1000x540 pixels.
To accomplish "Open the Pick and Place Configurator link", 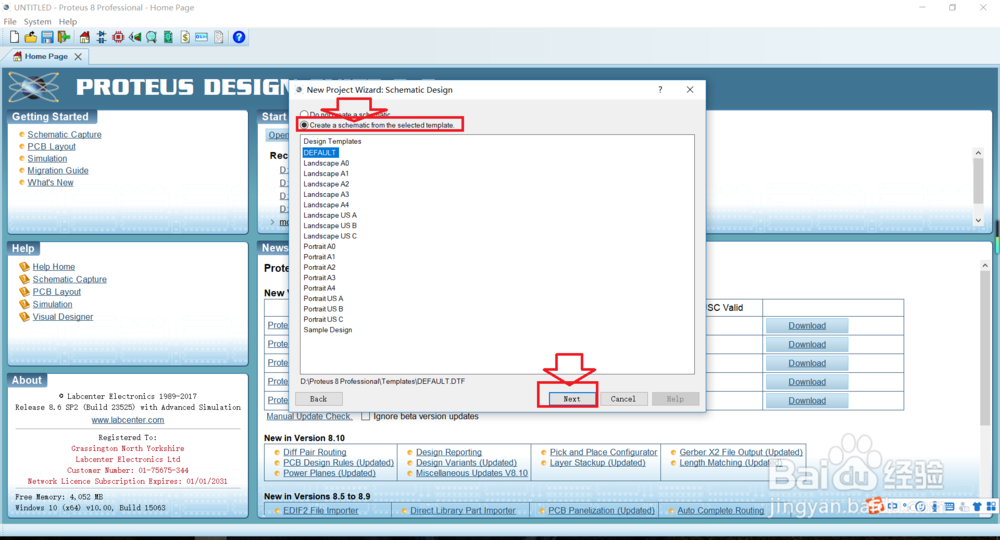I will tap(603, 452).
